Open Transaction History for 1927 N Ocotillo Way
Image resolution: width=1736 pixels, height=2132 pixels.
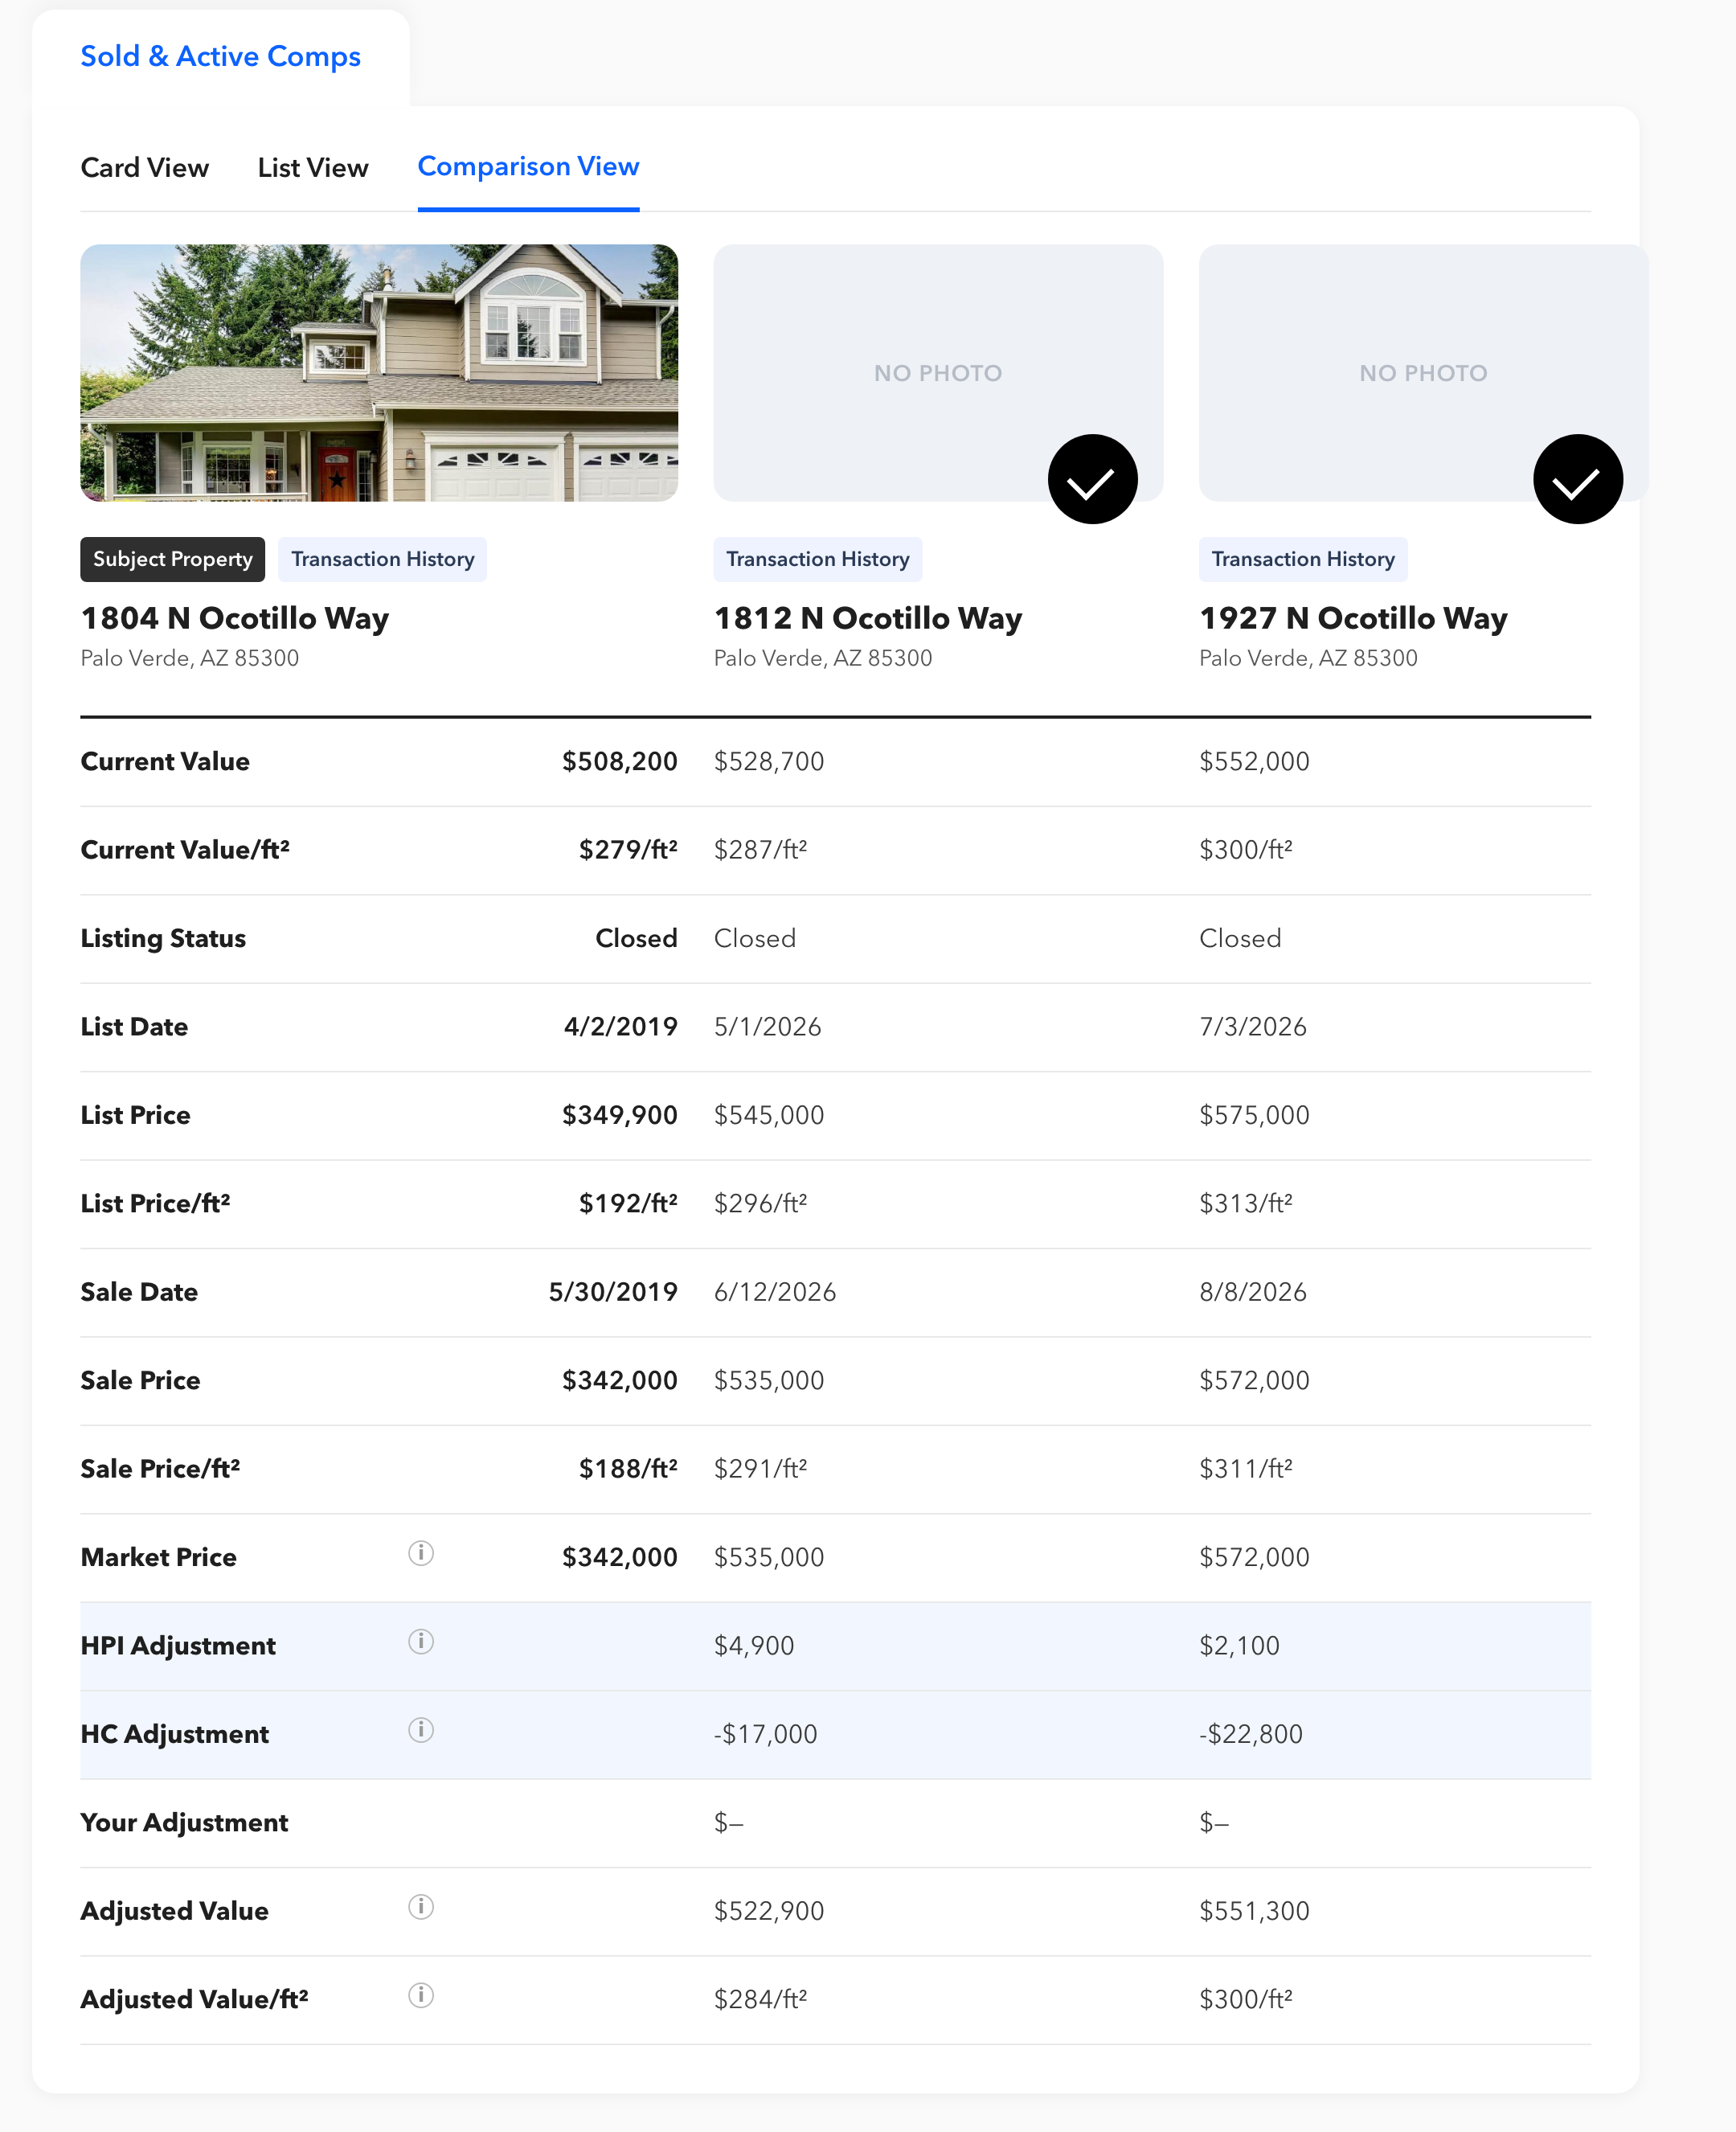[x=1303, y=559]
